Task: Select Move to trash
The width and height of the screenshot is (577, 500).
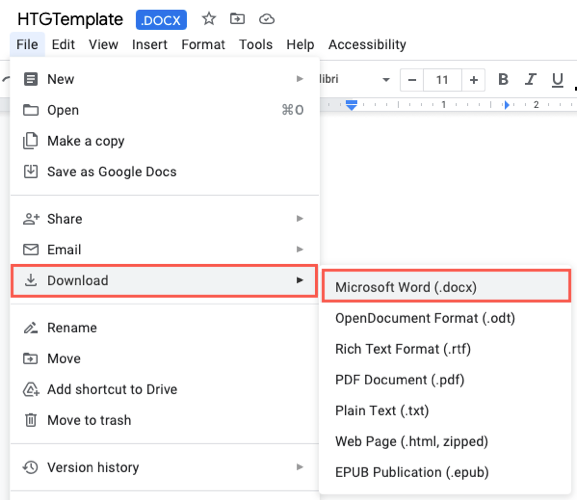Action: [164, 420]
